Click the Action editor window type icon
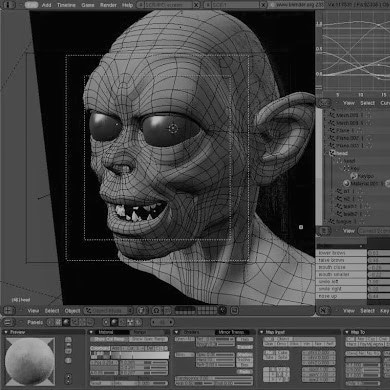 pos(323,311)
